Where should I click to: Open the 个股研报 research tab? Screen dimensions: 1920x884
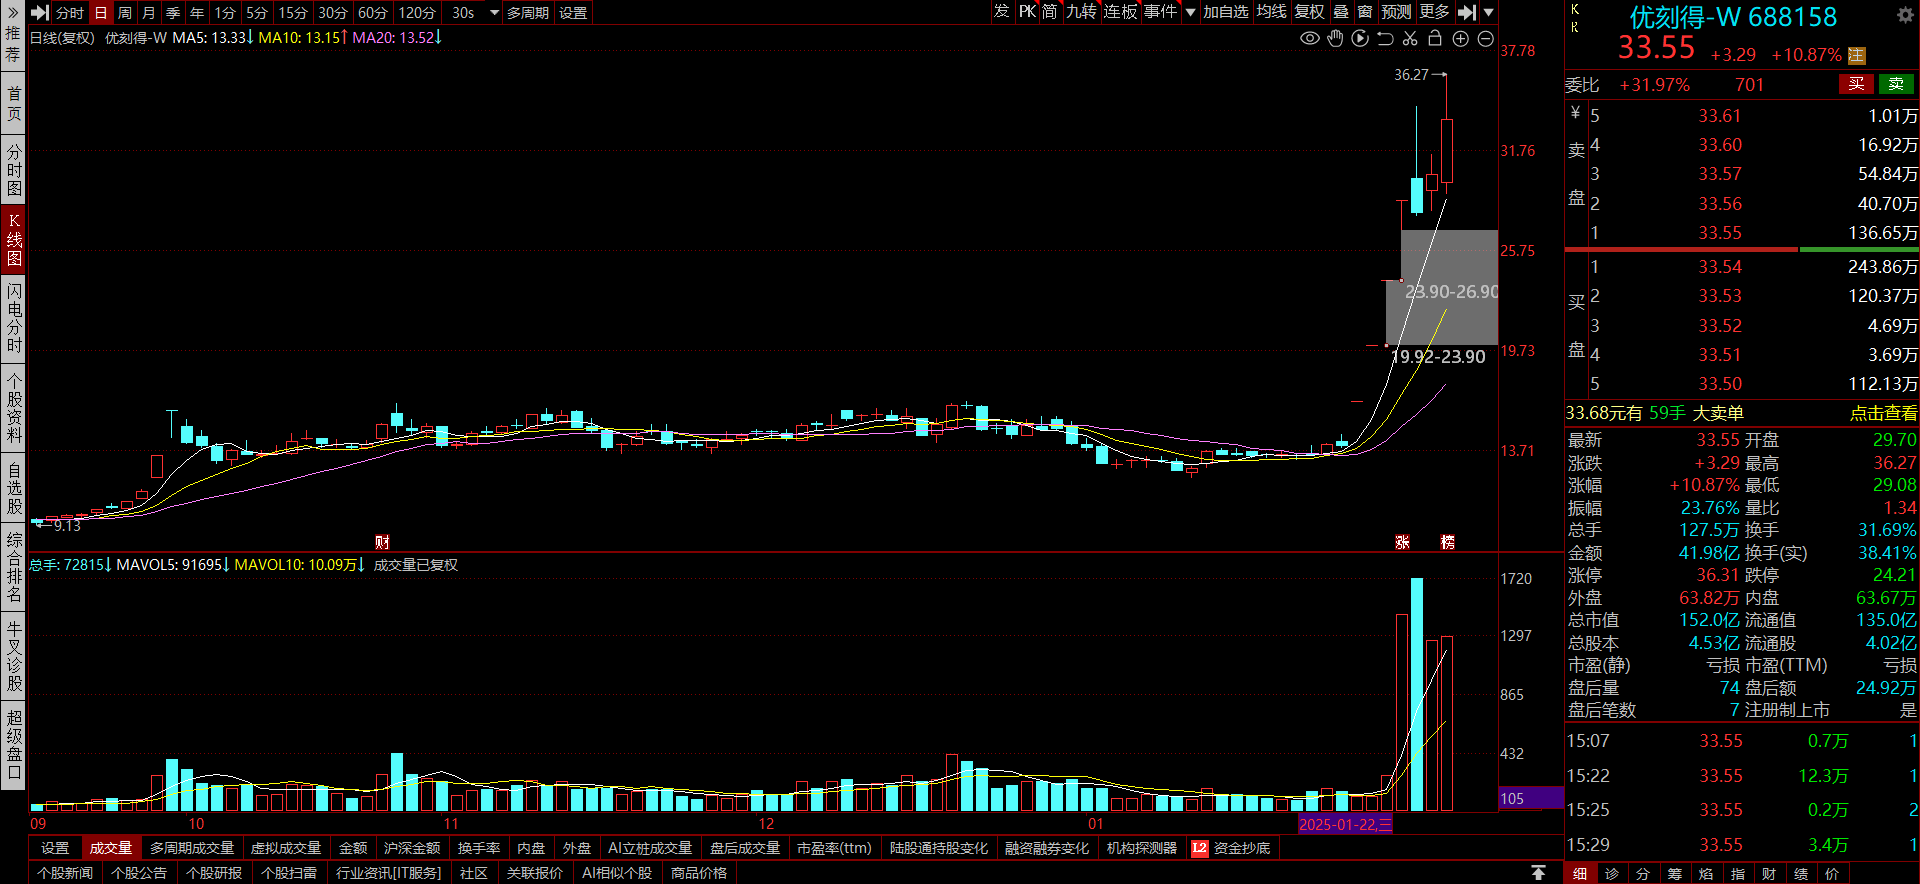pos(214,873)
